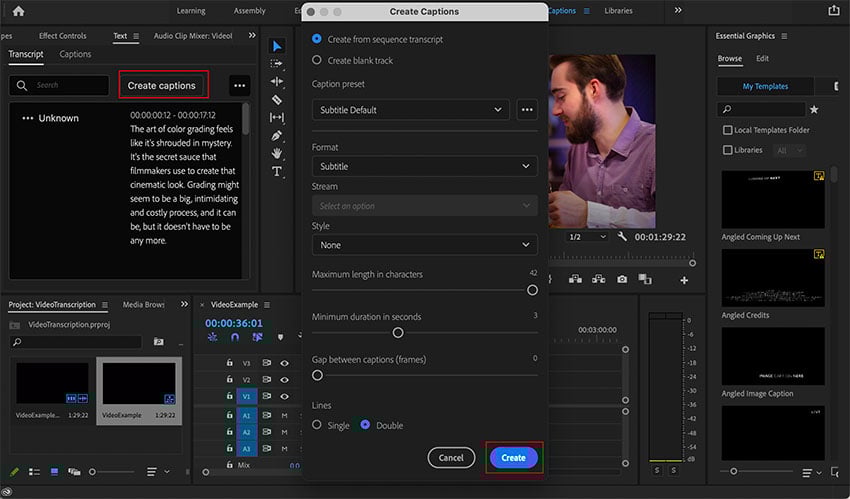850x499 pixels.
Task: Activate the Type tool
Action: [x=277, y=171]
